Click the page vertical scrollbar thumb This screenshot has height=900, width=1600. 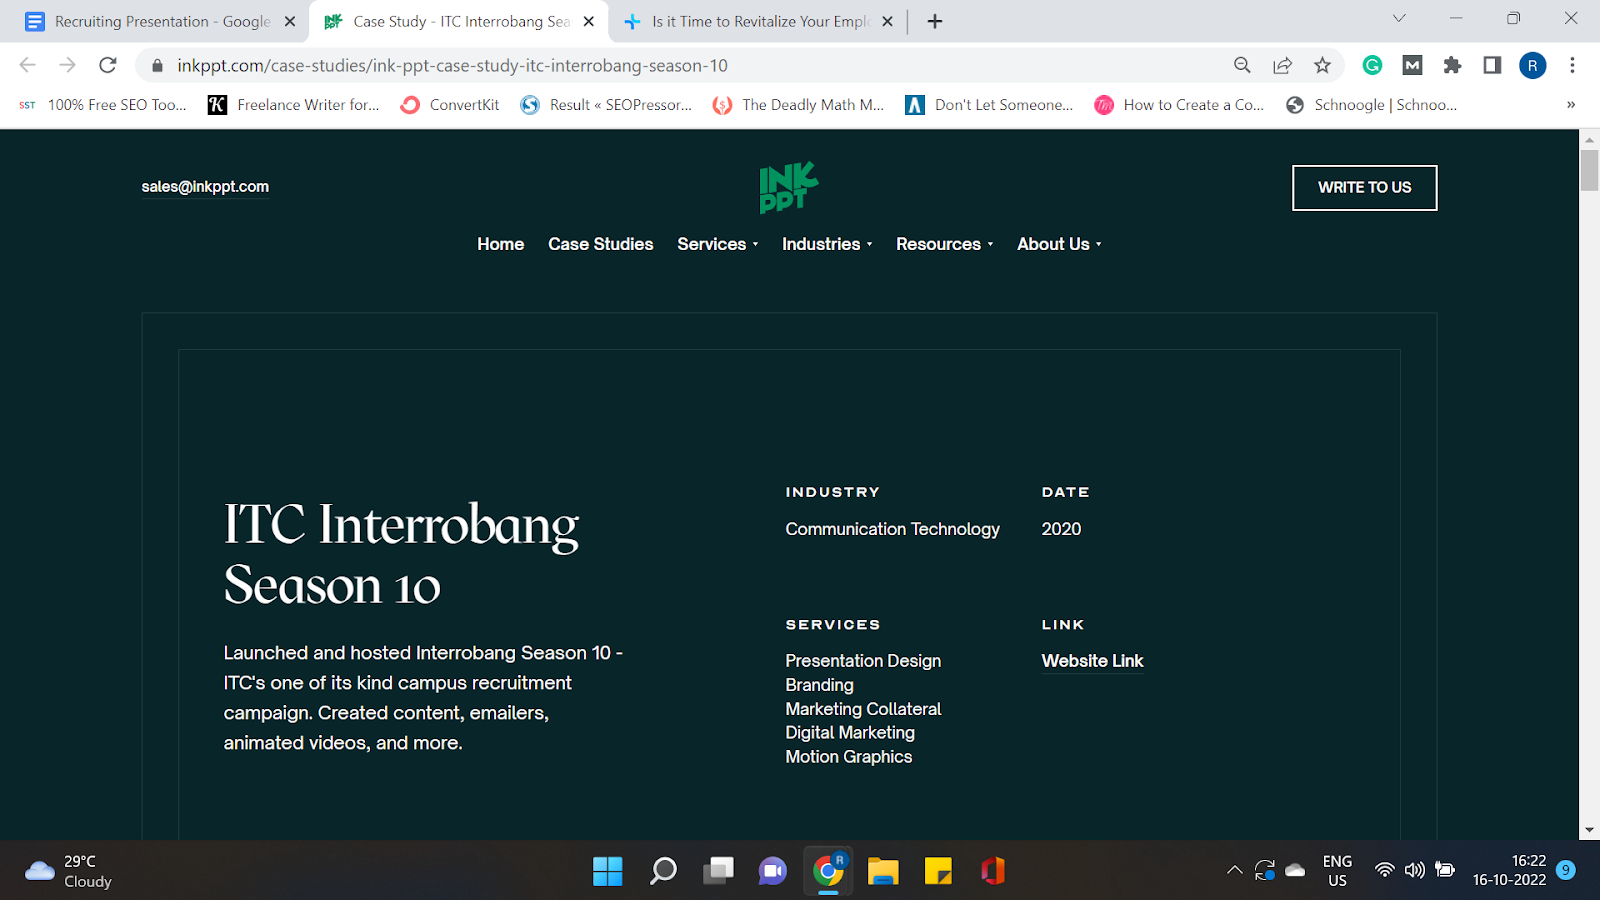pyautogui.click(x=1589, y=170)
